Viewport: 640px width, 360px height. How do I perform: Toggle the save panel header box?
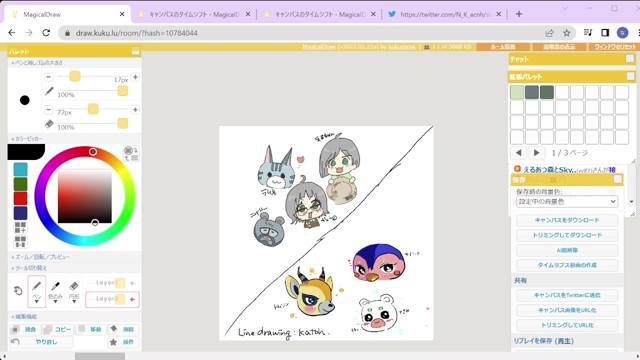click(618, 179)
